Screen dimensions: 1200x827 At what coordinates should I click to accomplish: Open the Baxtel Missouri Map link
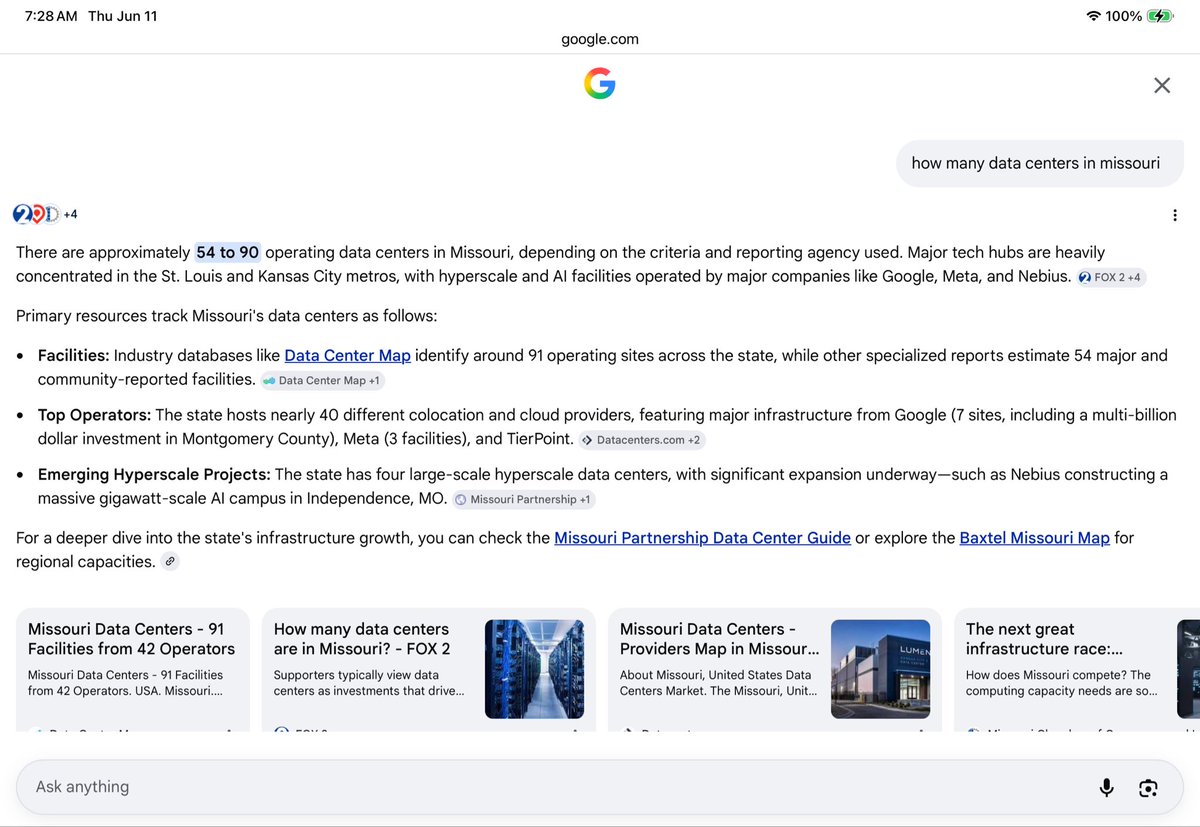pyautogui.click(x=1034, y=538)
